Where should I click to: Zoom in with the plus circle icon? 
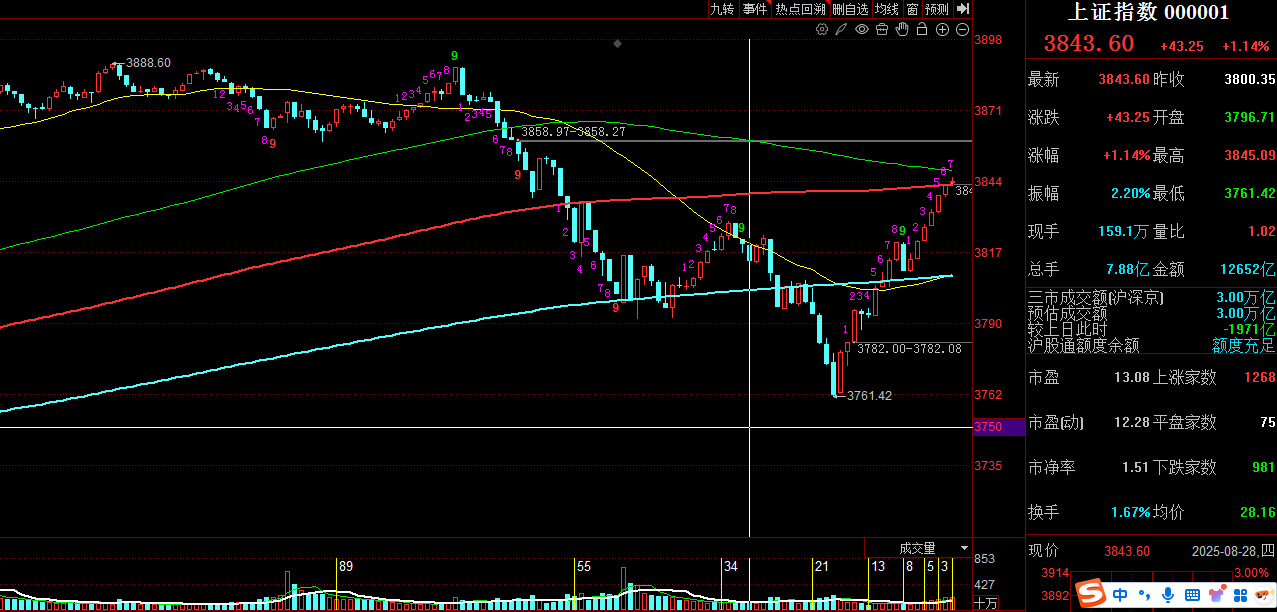pyautogui.click(x=942, y=30)
